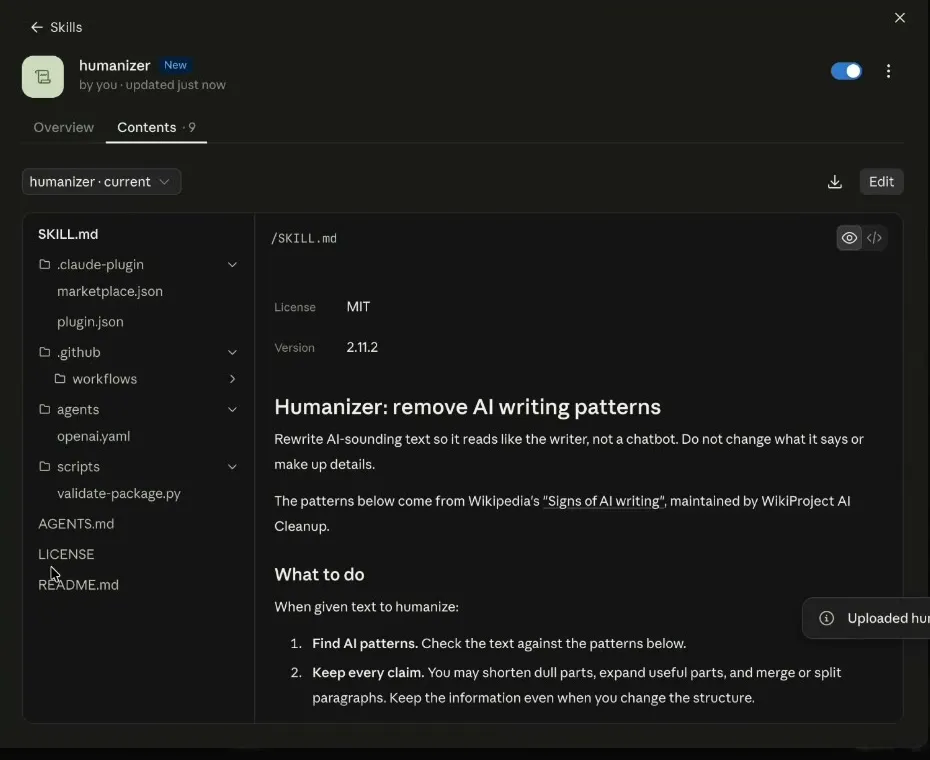Screen dimensions: 930x760
Task: Switch to rendered preview eye view
Action: tap(849, 238)
